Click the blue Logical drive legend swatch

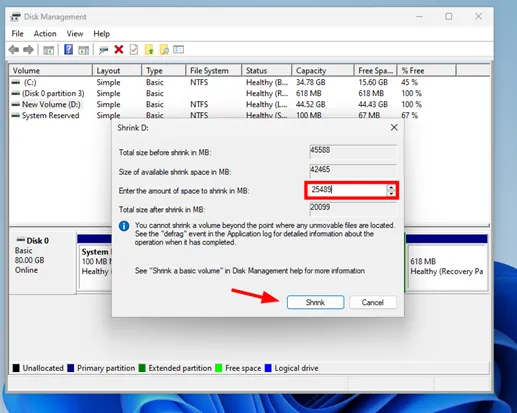pos(268,368)
